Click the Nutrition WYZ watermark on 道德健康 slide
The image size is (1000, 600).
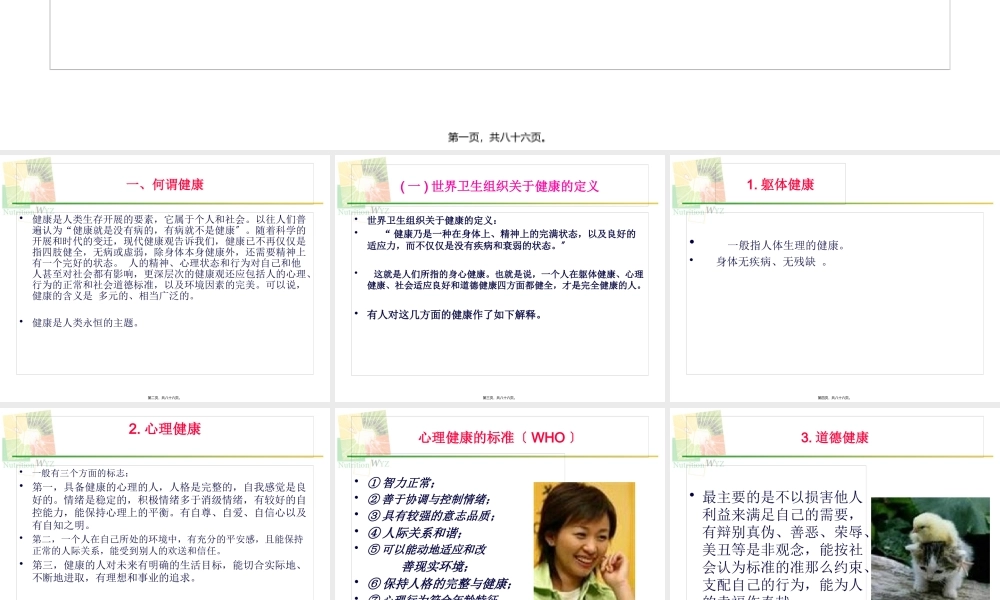702,464
